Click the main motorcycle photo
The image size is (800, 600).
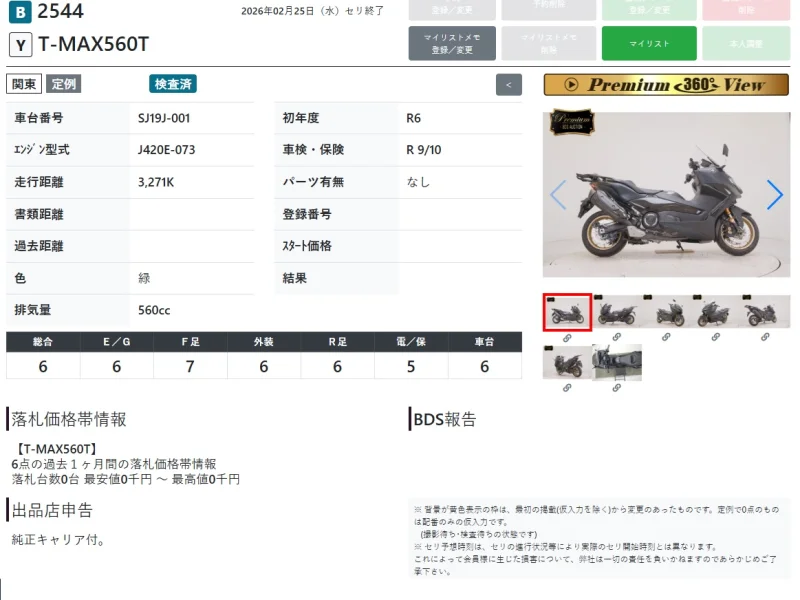pyautogui.click(x=666, y=194)
